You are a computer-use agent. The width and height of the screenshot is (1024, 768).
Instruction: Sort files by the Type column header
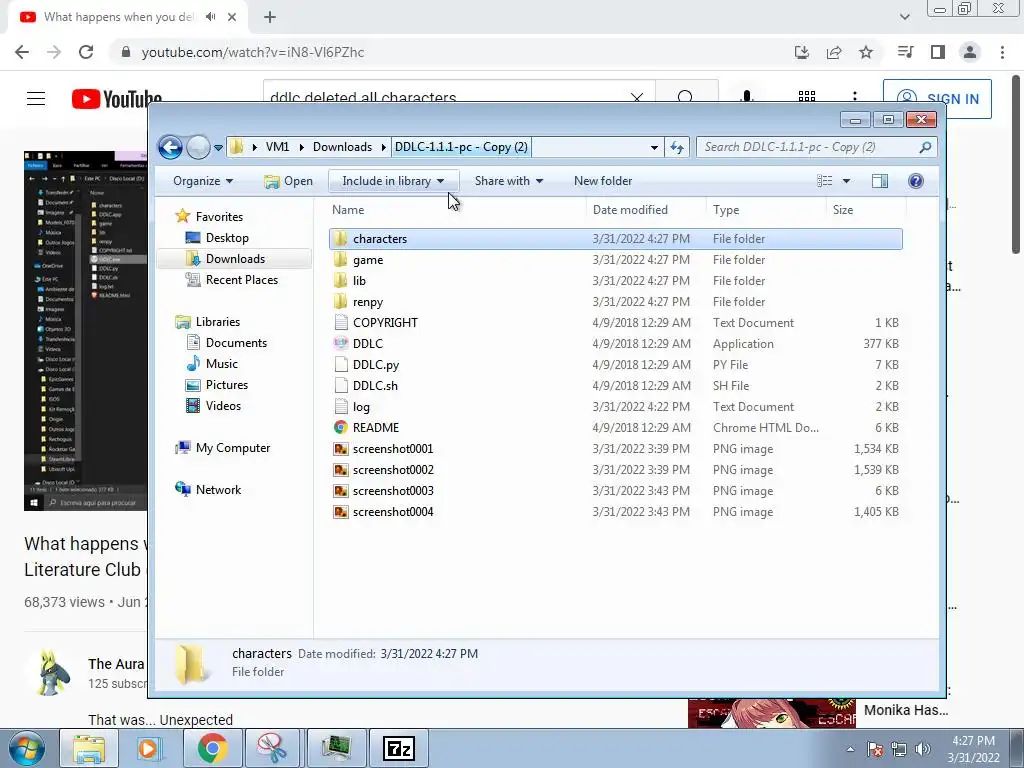(726, 210)
